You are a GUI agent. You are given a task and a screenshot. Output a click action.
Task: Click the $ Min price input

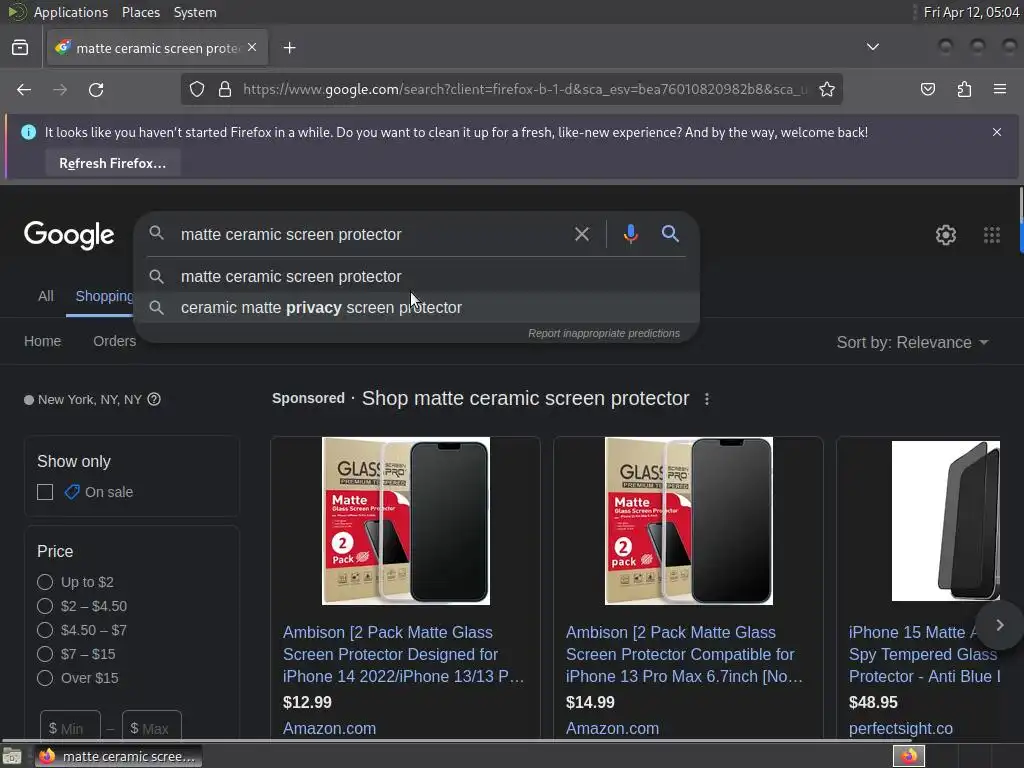pos(70,727)
